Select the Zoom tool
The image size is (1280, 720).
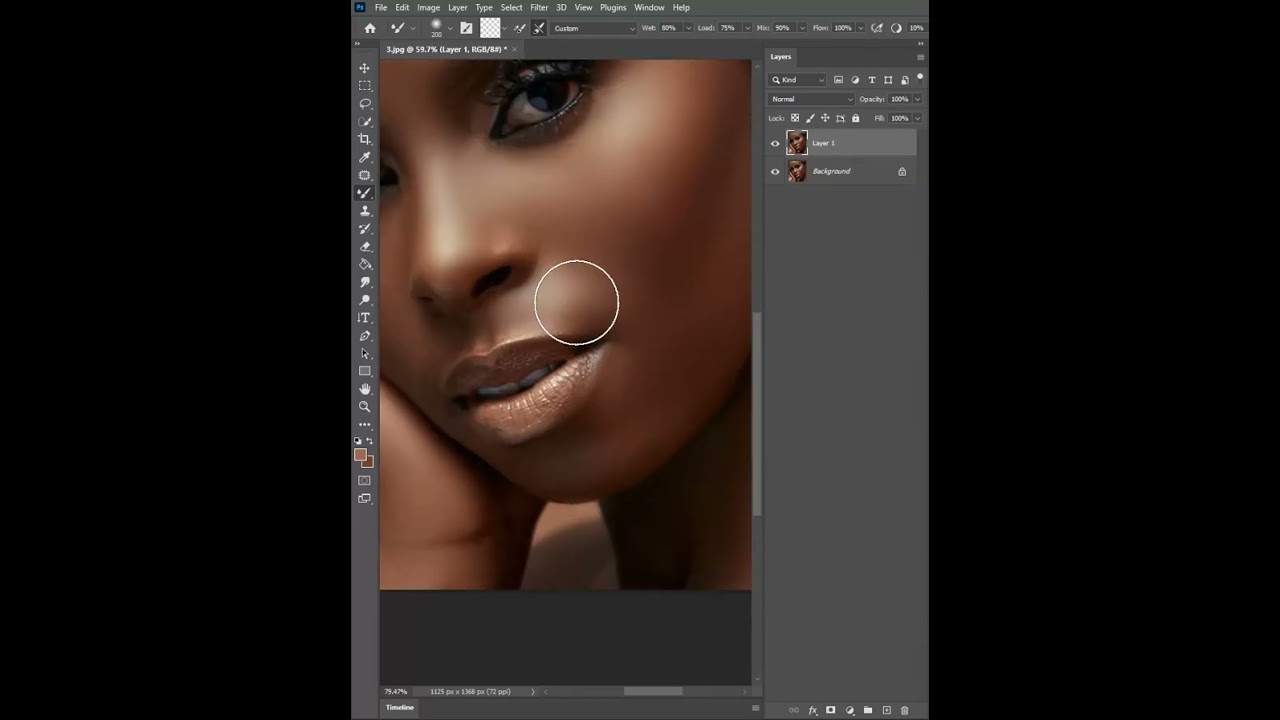(365, 407)
